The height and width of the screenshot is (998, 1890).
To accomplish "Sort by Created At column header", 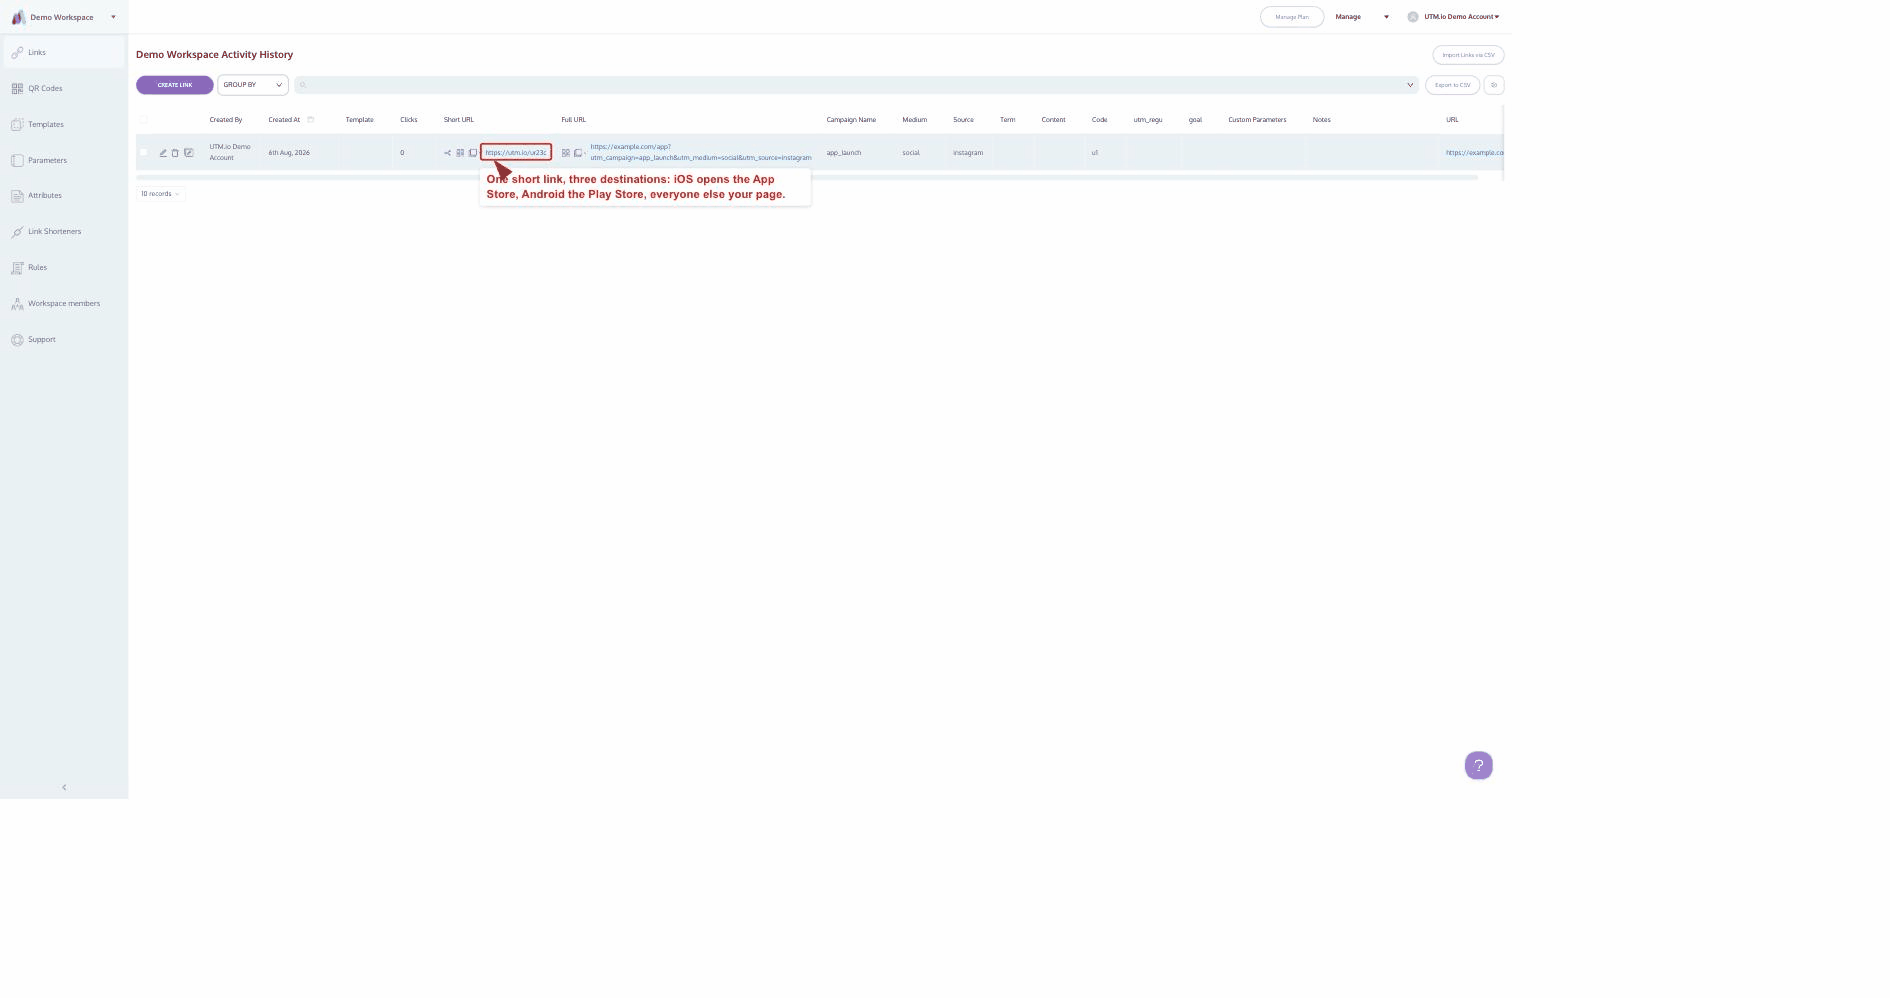I will 284,120.
